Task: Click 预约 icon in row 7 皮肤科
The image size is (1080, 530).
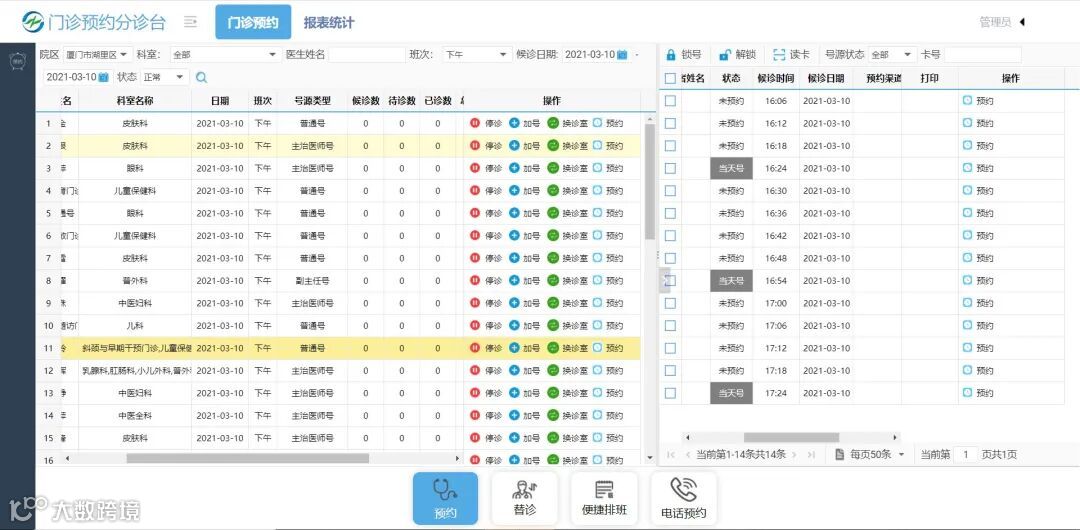Action: [597, 257]
